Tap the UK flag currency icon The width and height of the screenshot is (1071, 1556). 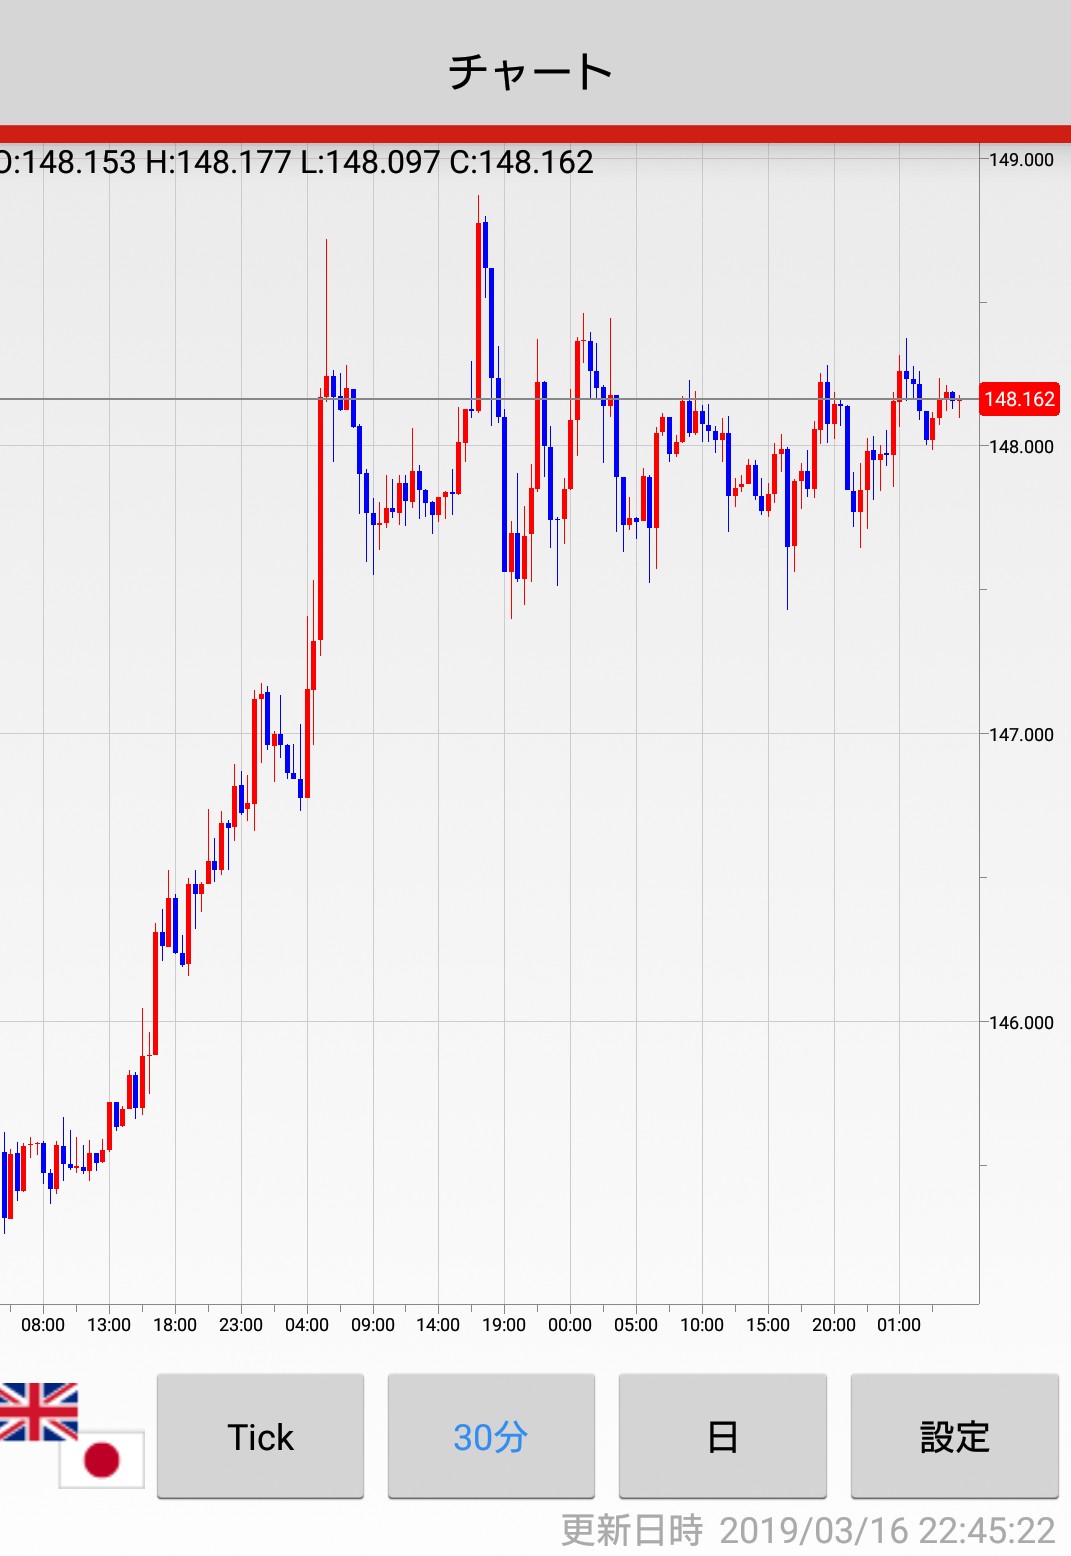38,1411
